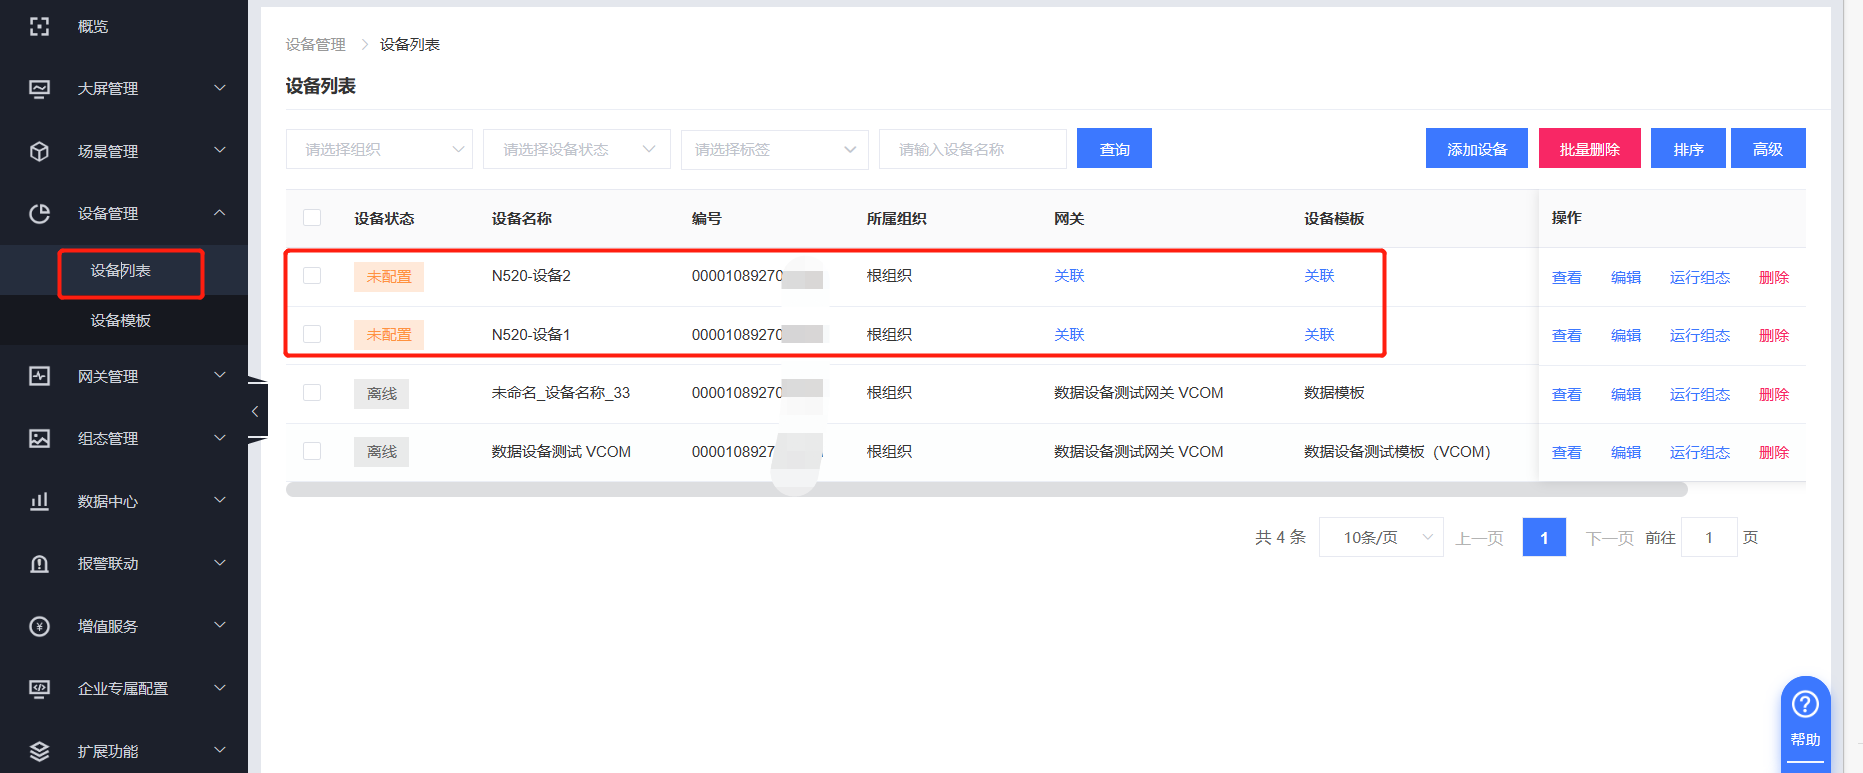Click the 组态管理 picture icon

point(39,438)
